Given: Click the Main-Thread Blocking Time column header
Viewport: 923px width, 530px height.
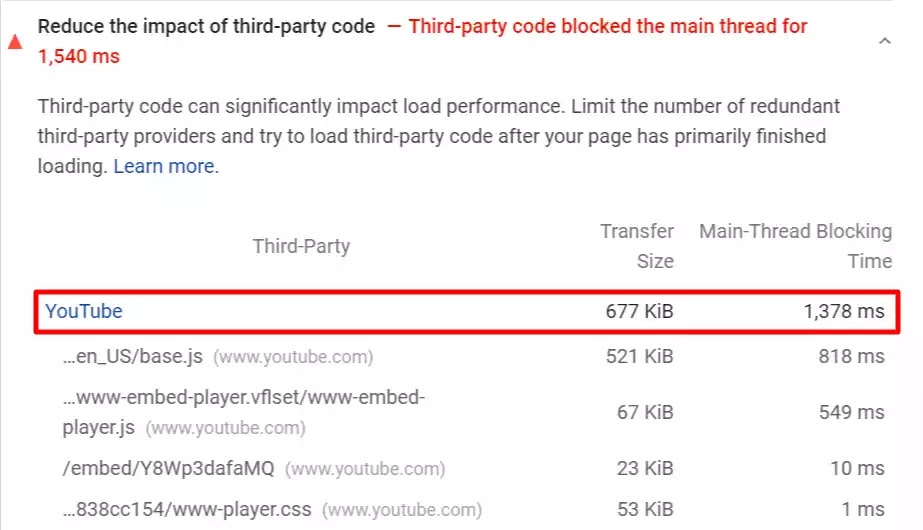Looking at the screenshot, I should [796, 246].
